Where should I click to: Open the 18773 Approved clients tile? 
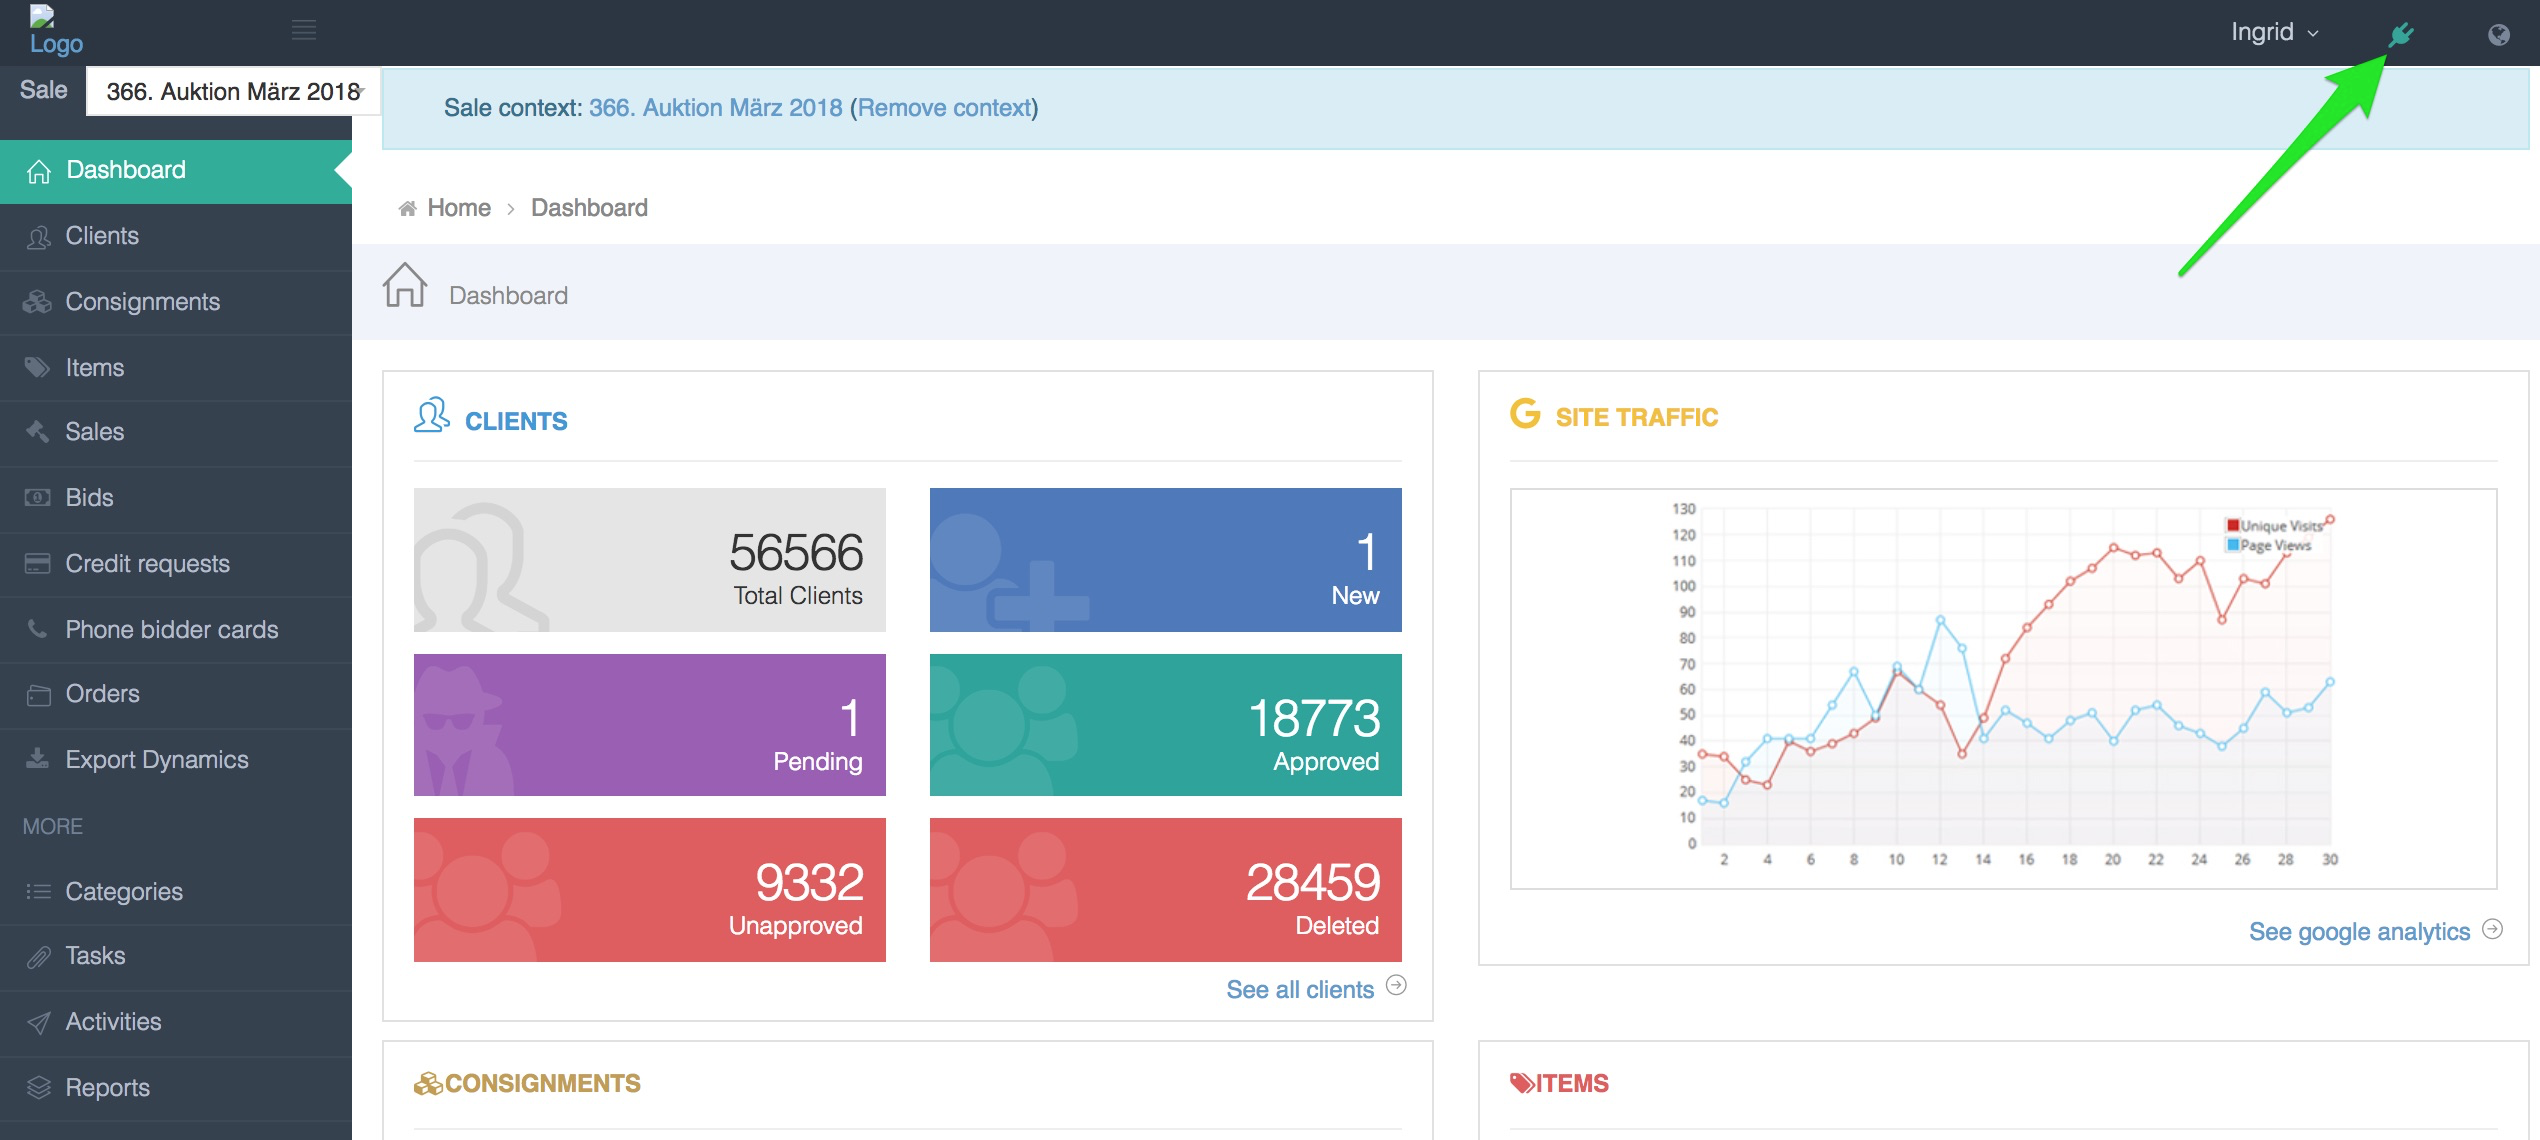[x=1166, y=725]
